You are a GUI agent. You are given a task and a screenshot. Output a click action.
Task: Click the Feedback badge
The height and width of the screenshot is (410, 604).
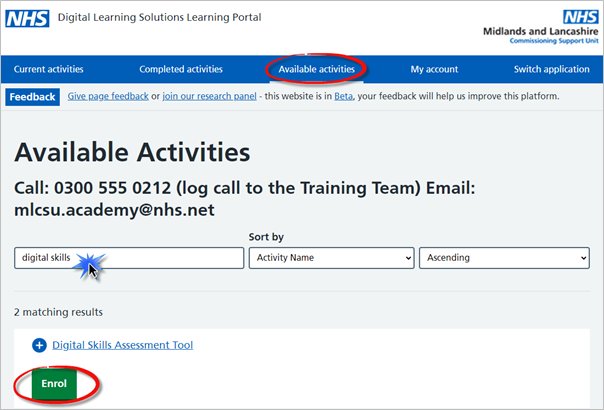(x=32, y=97)
